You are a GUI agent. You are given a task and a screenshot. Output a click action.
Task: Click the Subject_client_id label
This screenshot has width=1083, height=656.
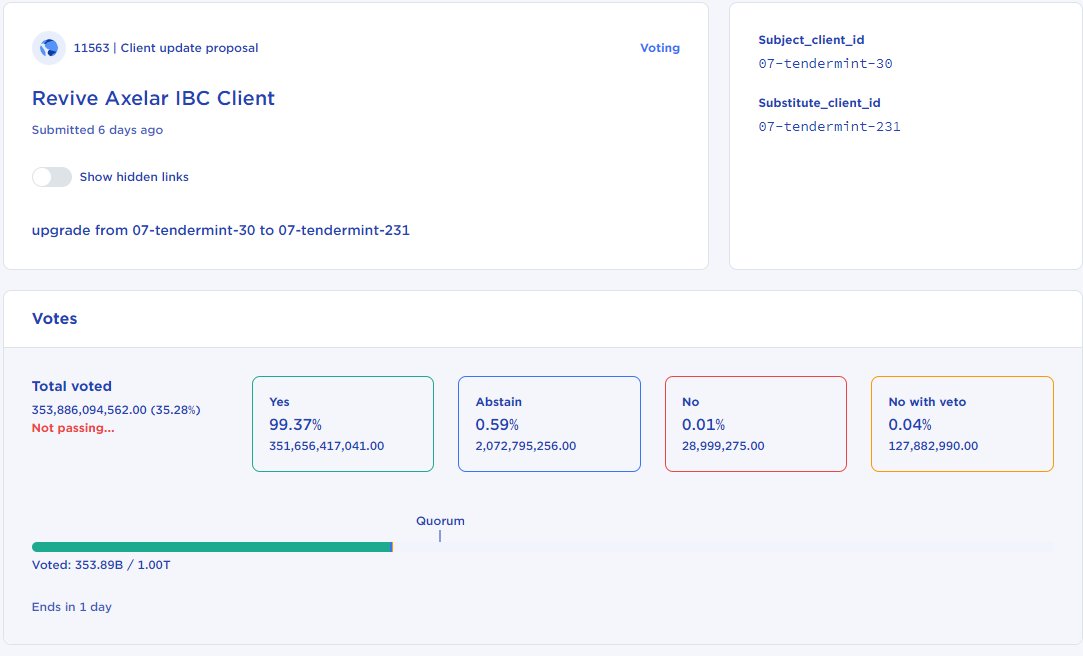tap(812, 40)
